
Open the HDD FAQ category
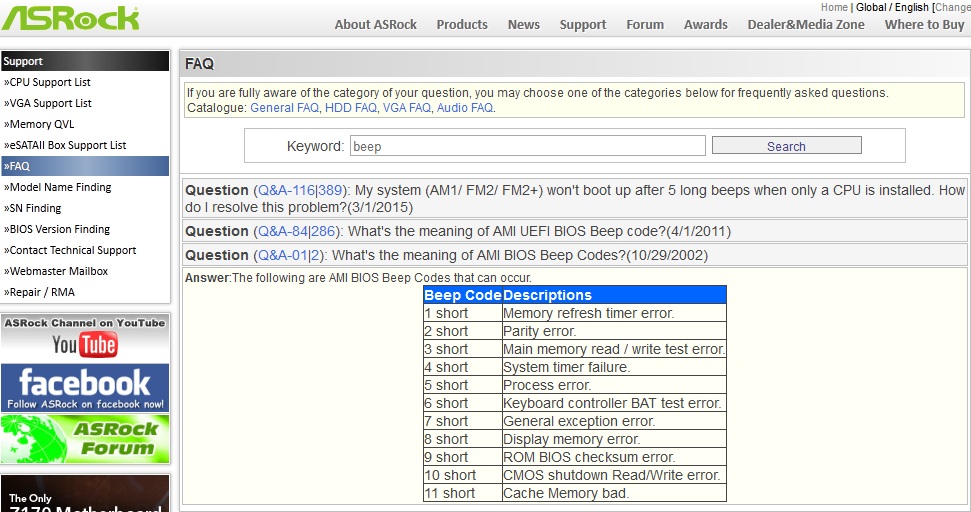351,108
